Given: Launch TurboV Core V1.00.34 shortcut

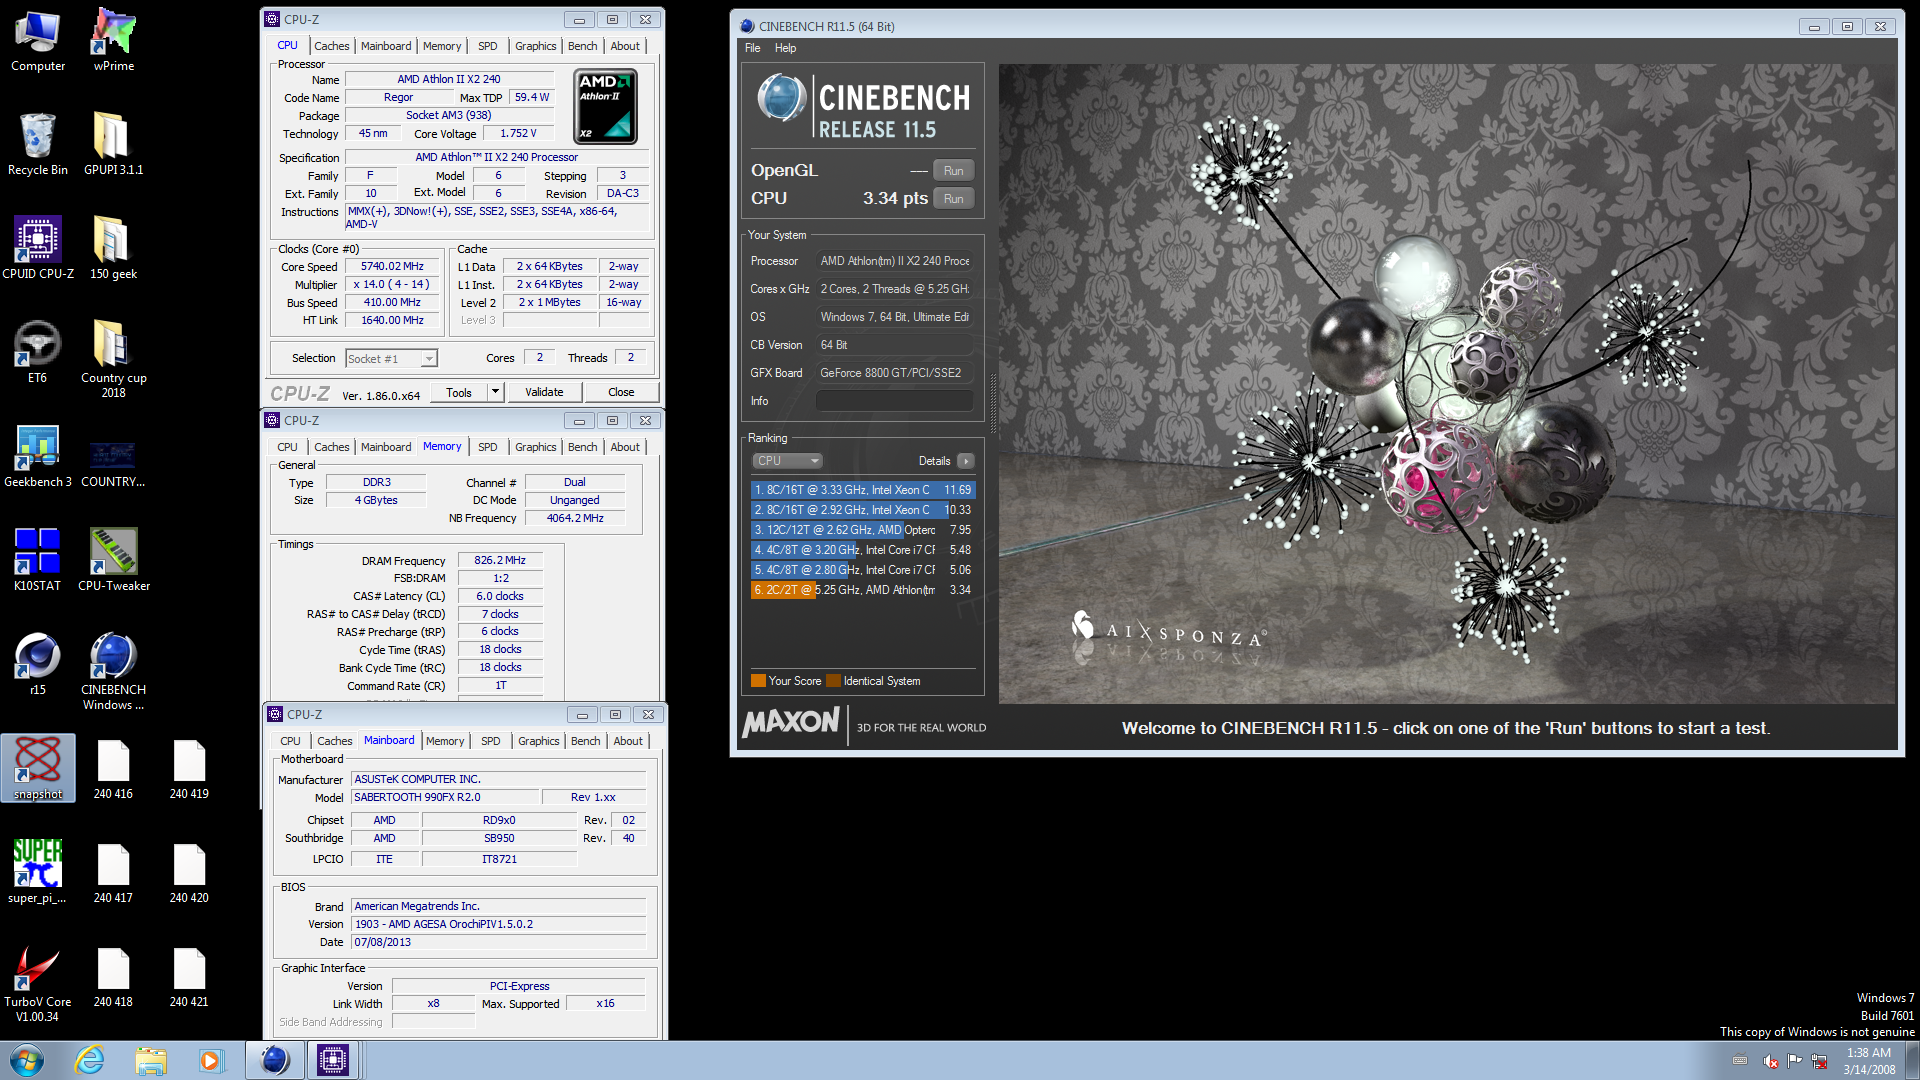Looking at the screenshot, I should tap(38, 982).
